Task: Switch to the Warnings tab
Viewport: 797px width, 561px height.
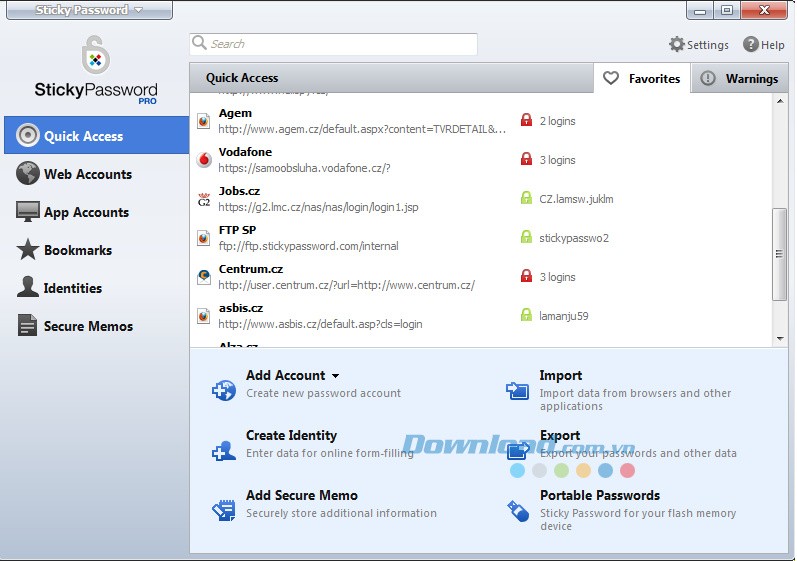Action: pyautogui.click(x=740, y=78)
